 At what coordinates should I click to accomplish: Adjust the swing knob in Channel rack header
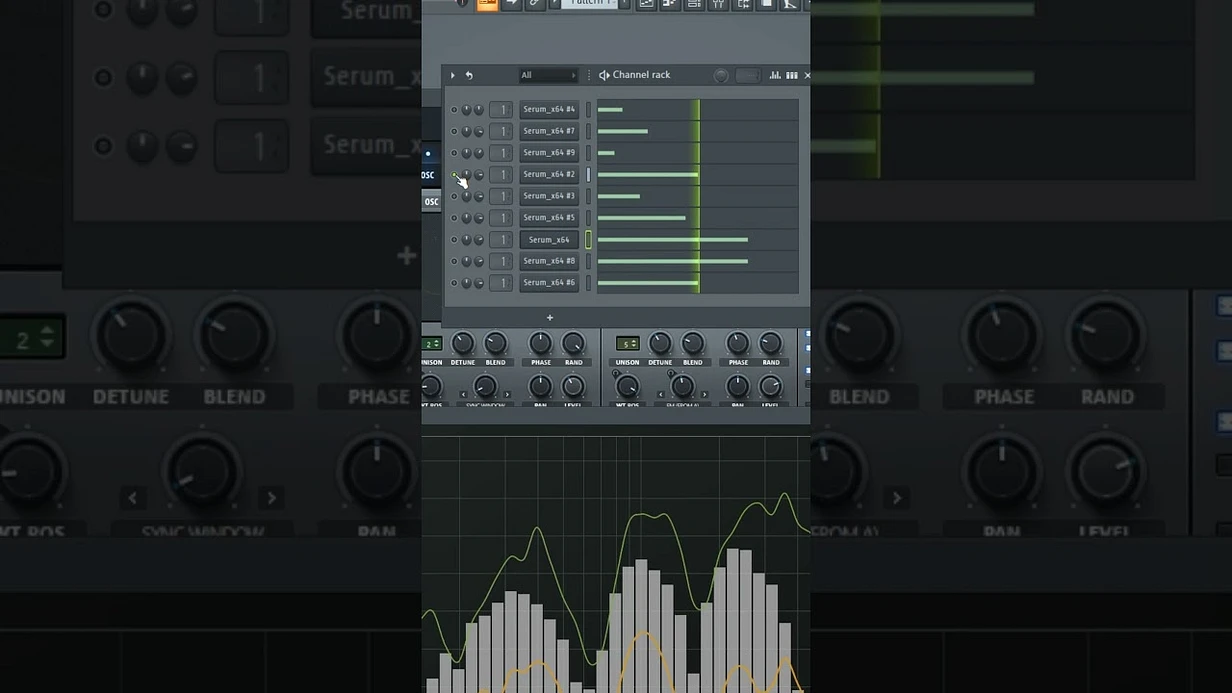click(x=721, y=75)
